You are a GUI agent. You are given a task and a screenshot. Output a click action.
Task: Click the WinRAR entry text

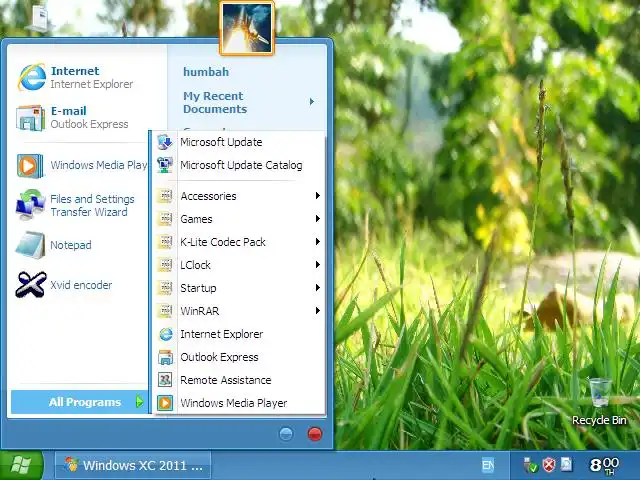tap(200, 311)
